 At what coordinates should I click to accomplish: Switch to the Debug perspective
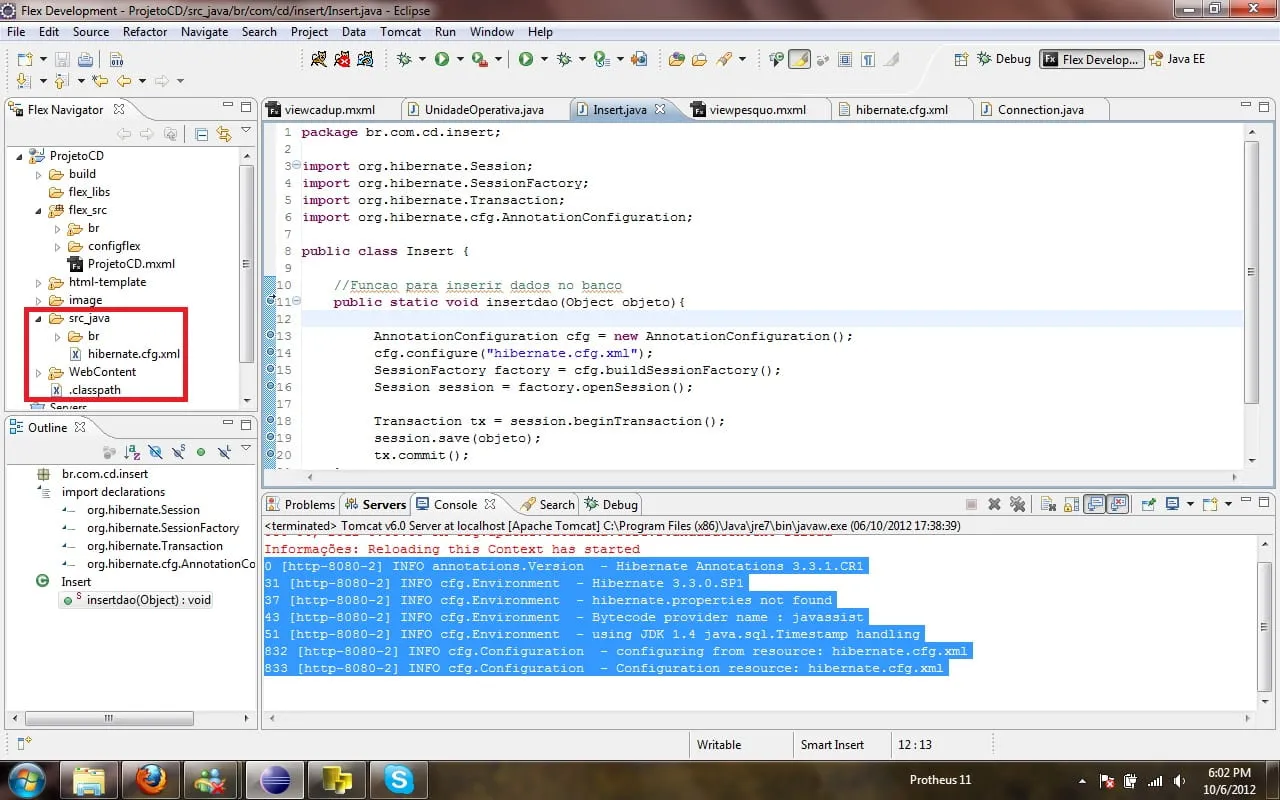pos(1003,59)
